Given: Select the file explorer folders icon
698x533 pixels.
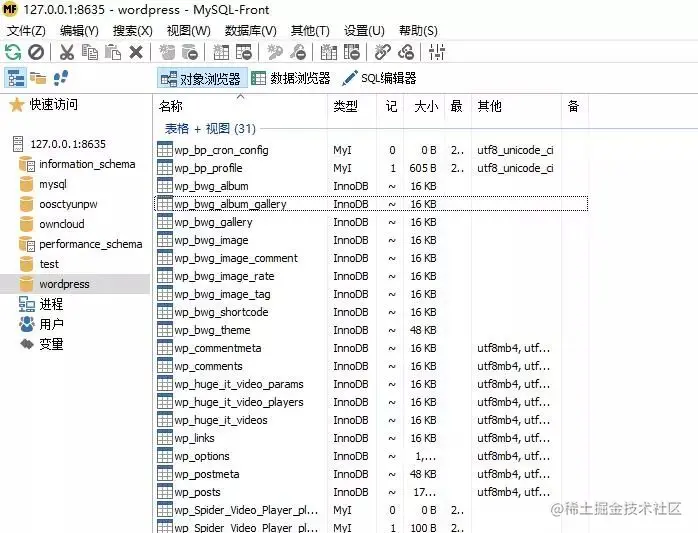Looking at the screenshot, I should click(38, 78).
